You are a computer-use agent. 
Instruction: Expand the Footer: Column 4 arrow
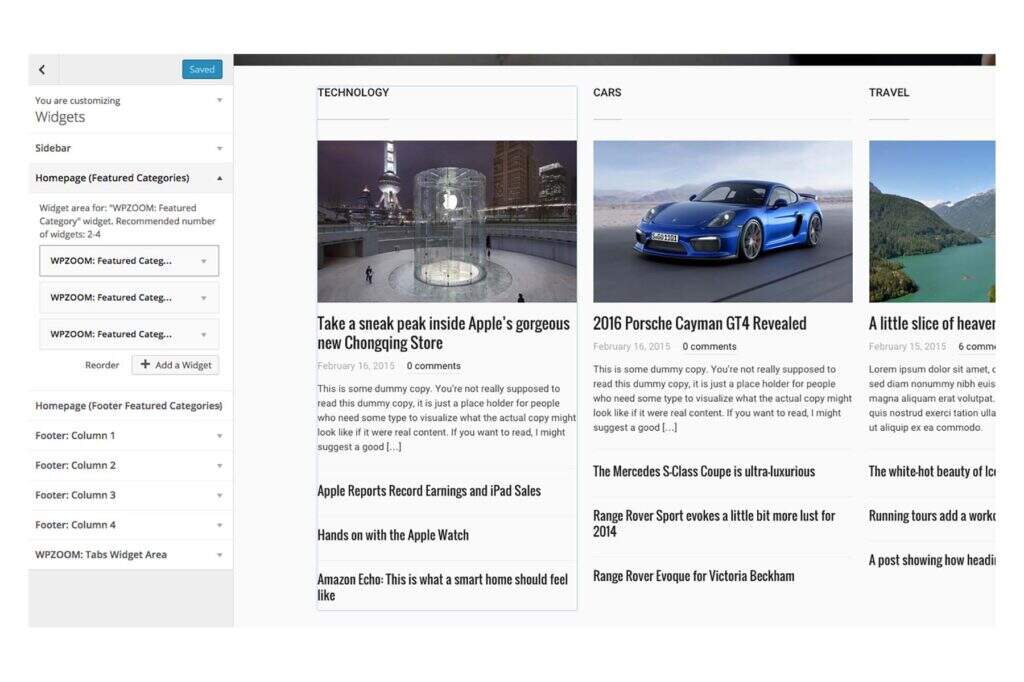click(219, 525)
